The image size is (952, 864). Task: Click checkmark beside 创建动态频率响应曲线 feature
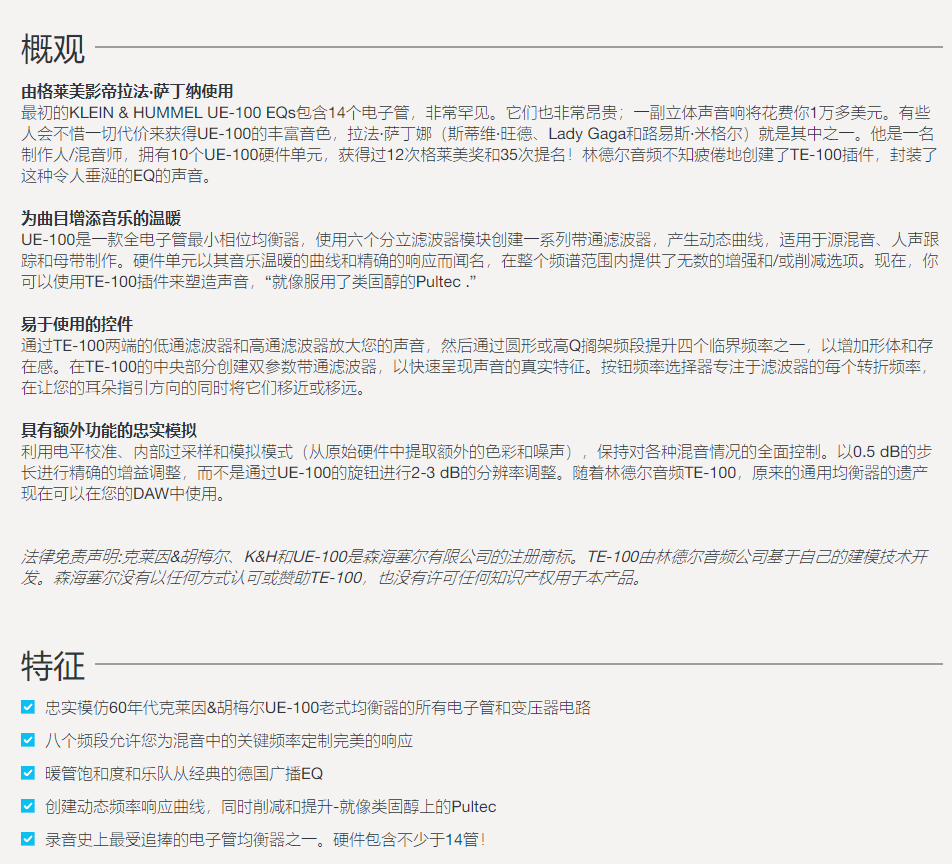coord(28,806)
